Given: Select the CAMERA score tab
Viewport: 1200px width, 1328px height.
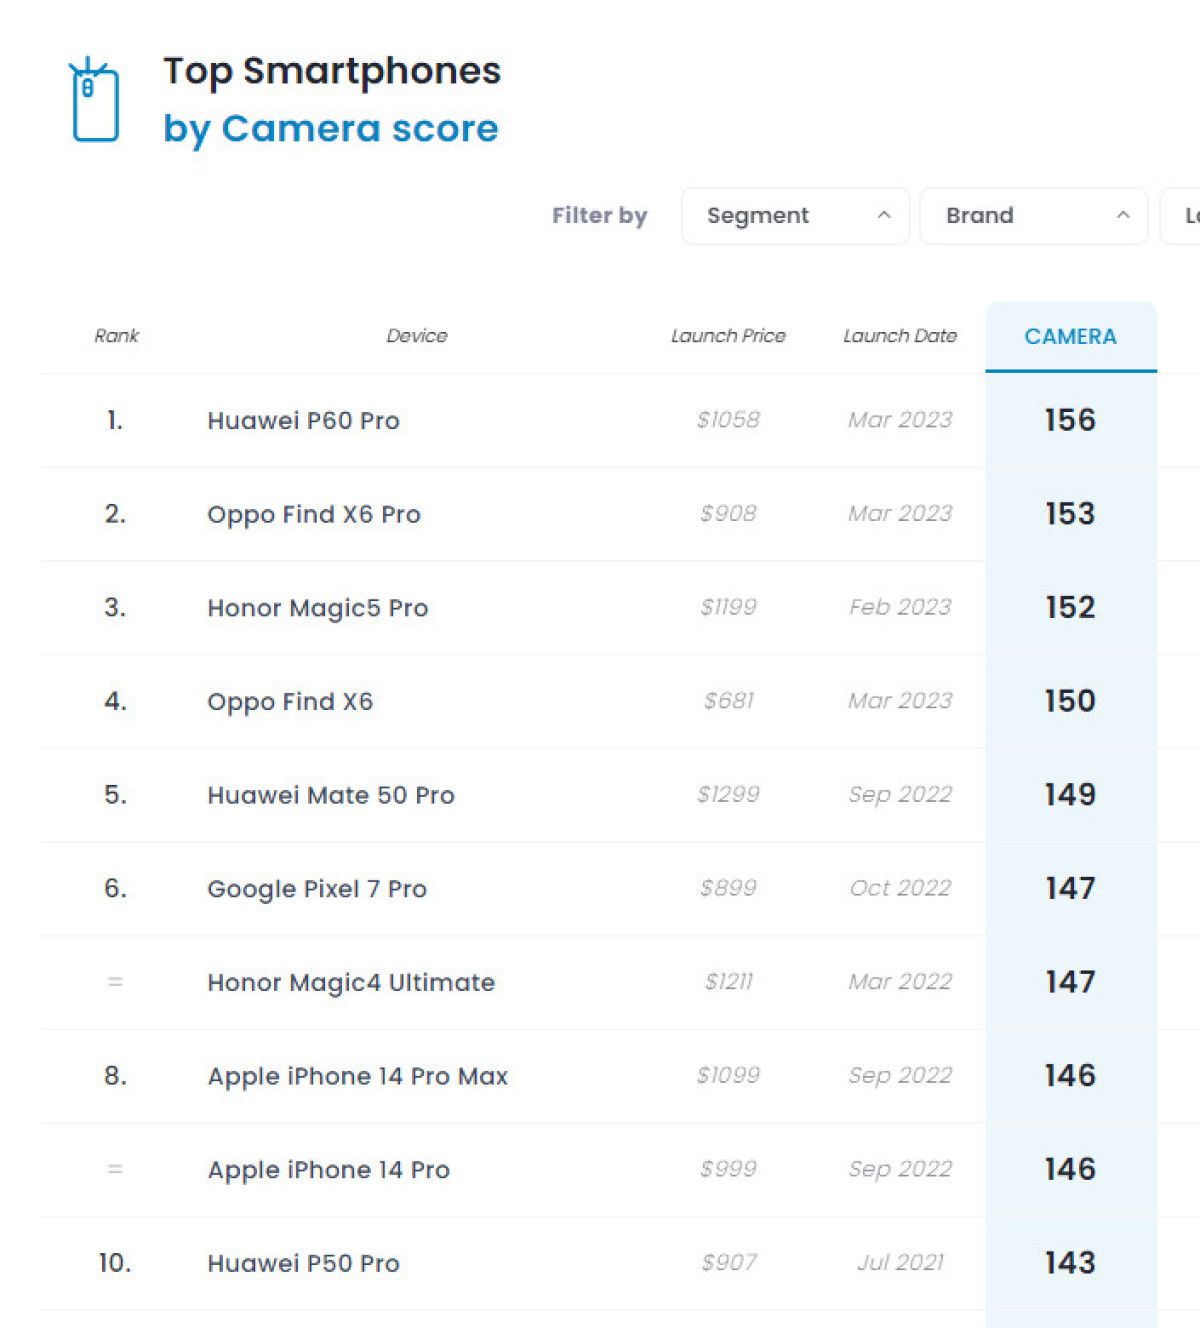Looking at the screenshot, I should coord(1070,337).
